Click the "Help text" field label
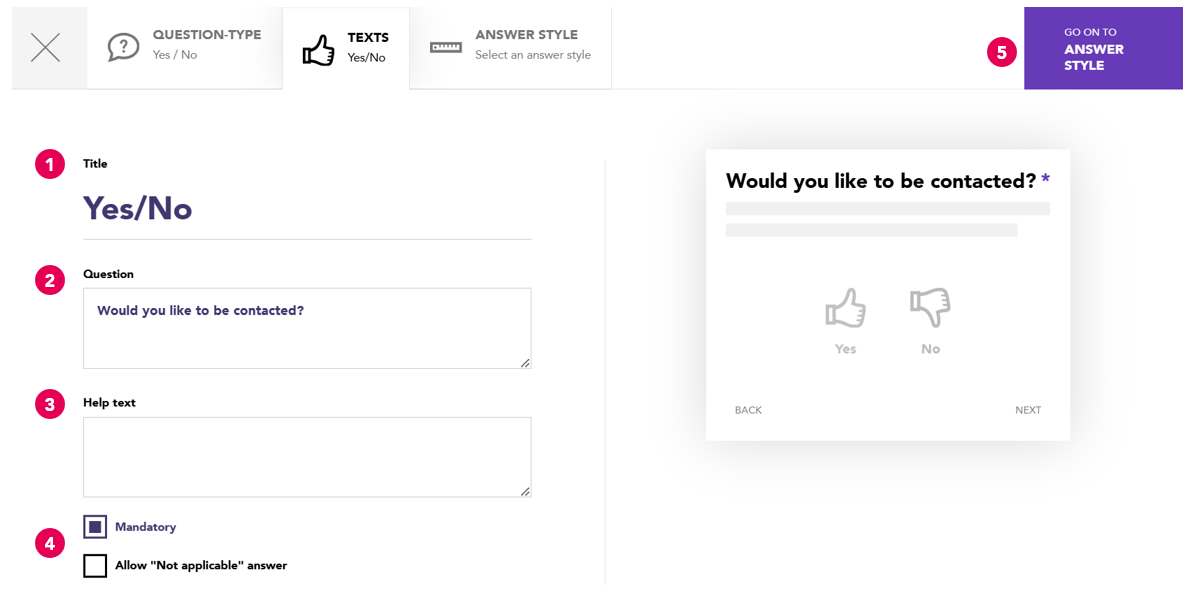Screen dimensions: 1192x609 click(109, 403)
